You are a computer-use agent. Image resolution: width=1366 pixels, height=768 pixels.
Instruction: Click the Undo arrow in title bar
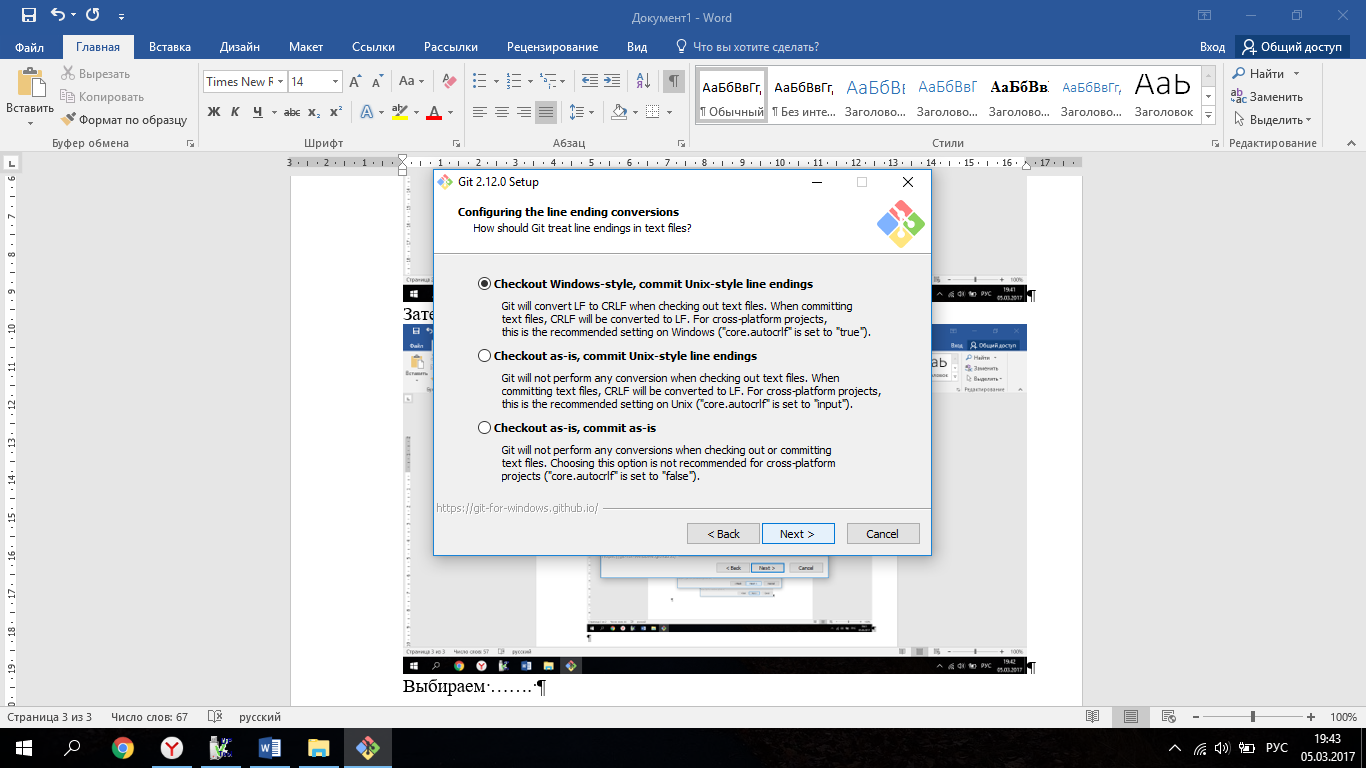tap(58, 16)
